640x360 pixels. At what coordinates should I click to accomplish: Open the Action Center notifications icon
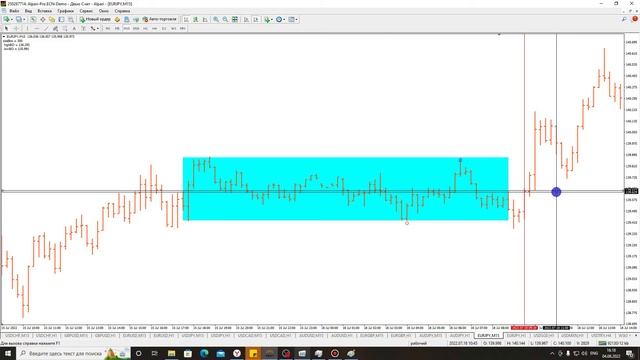[630, 353]
